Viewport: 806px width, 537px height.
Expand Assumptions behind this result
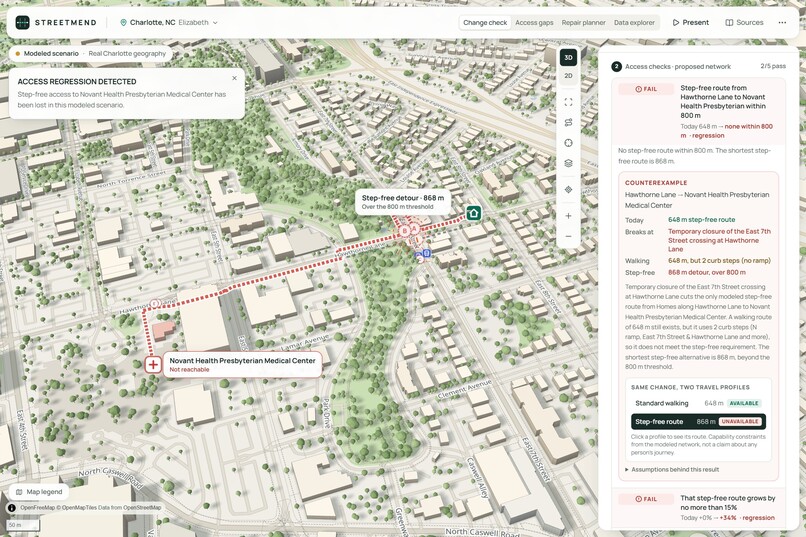click(672, 470)
